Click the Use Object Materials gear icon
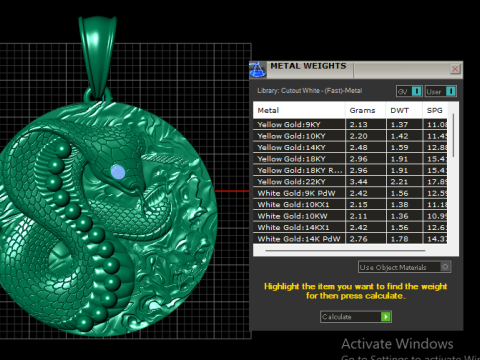The width and height of the screenshot is (480, 360). coord(445,267)
